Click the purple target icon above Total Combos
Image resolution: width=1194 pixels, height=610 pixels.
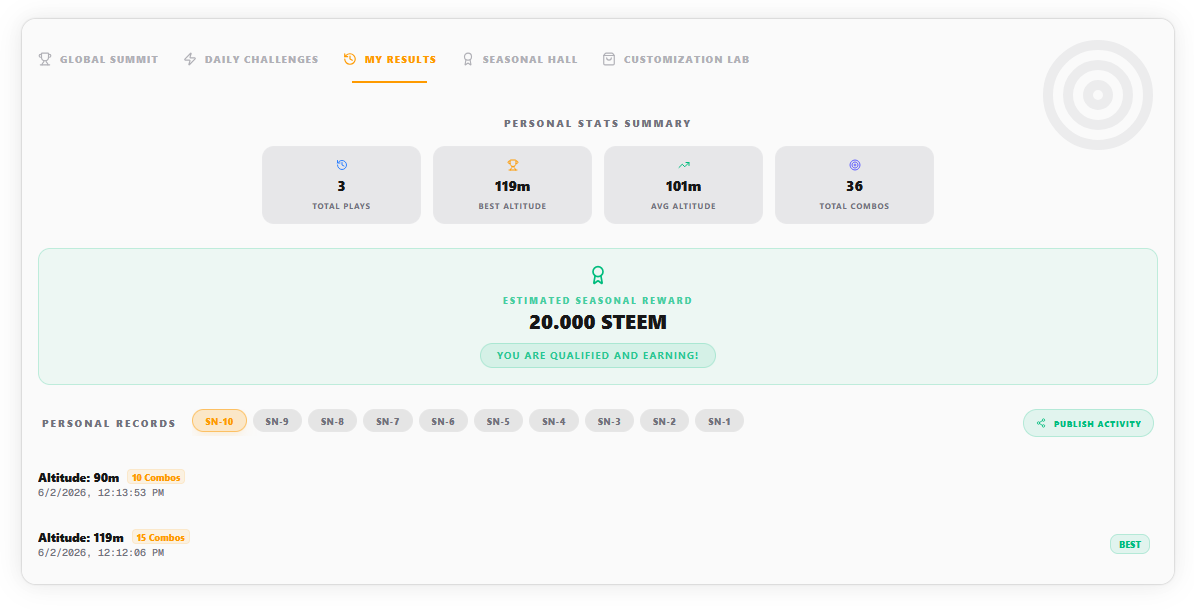click(x=854, y=164)
